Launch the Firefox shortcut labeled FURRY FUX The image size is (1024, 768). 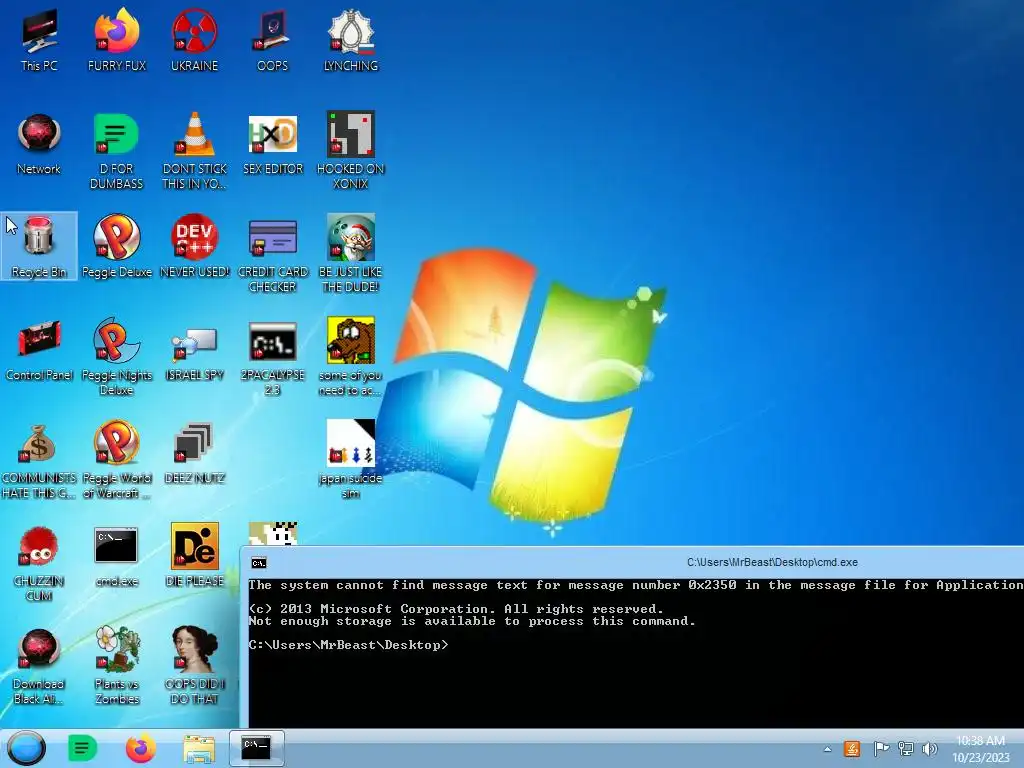117,39
